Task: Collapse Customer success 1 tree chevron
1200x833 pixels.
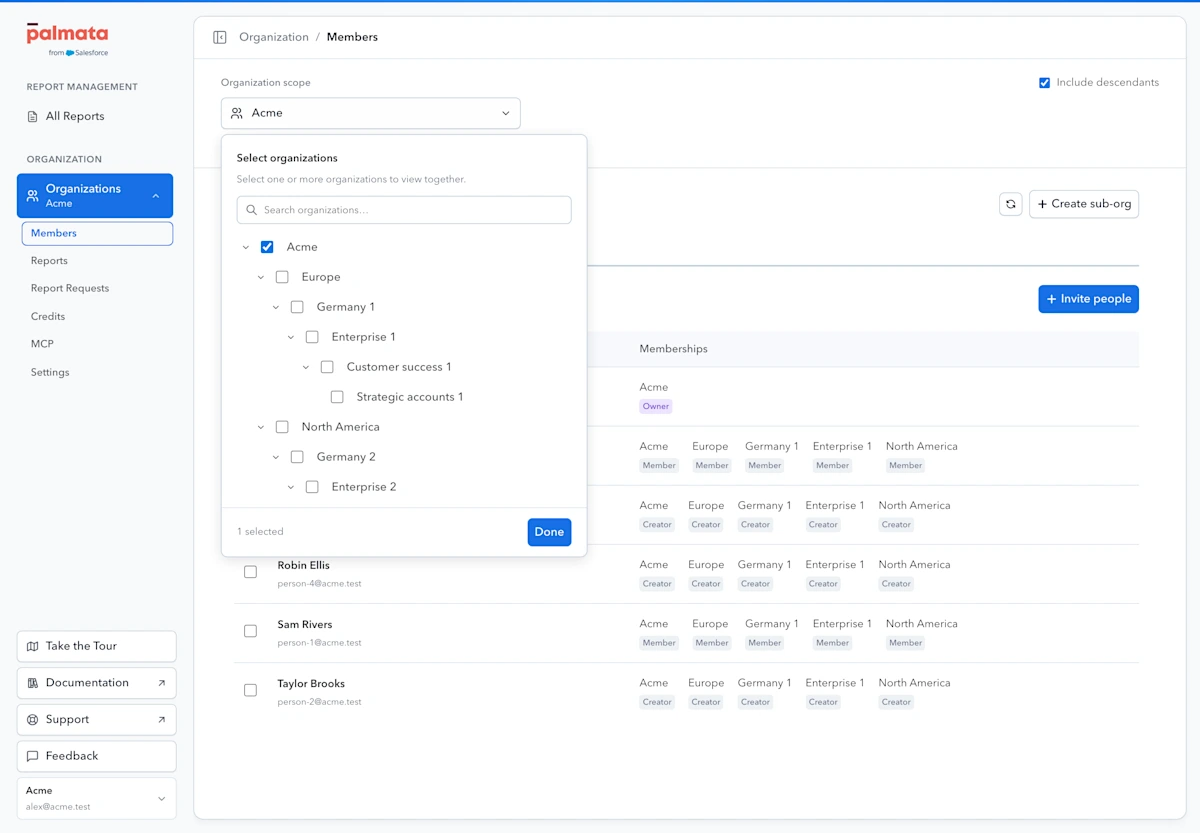Action: point(306,367)
